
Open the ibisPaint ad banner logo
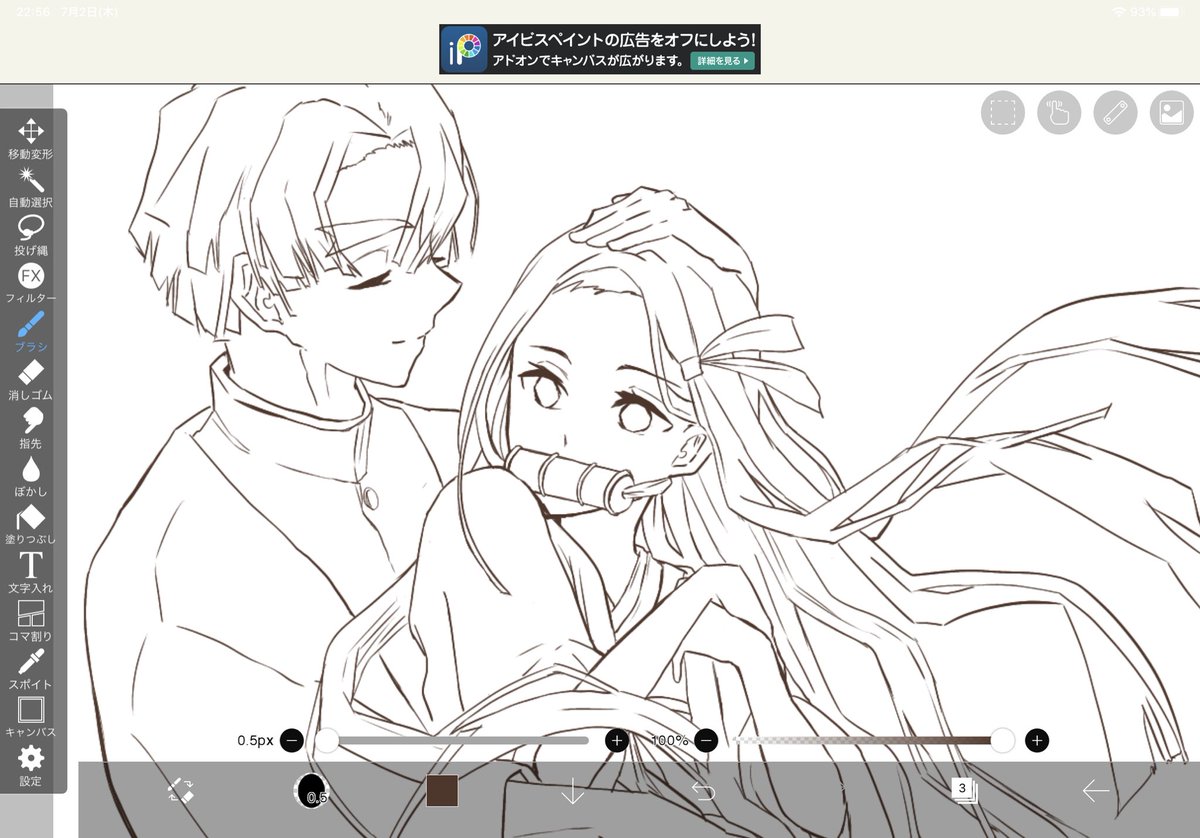tap(465, 49)
